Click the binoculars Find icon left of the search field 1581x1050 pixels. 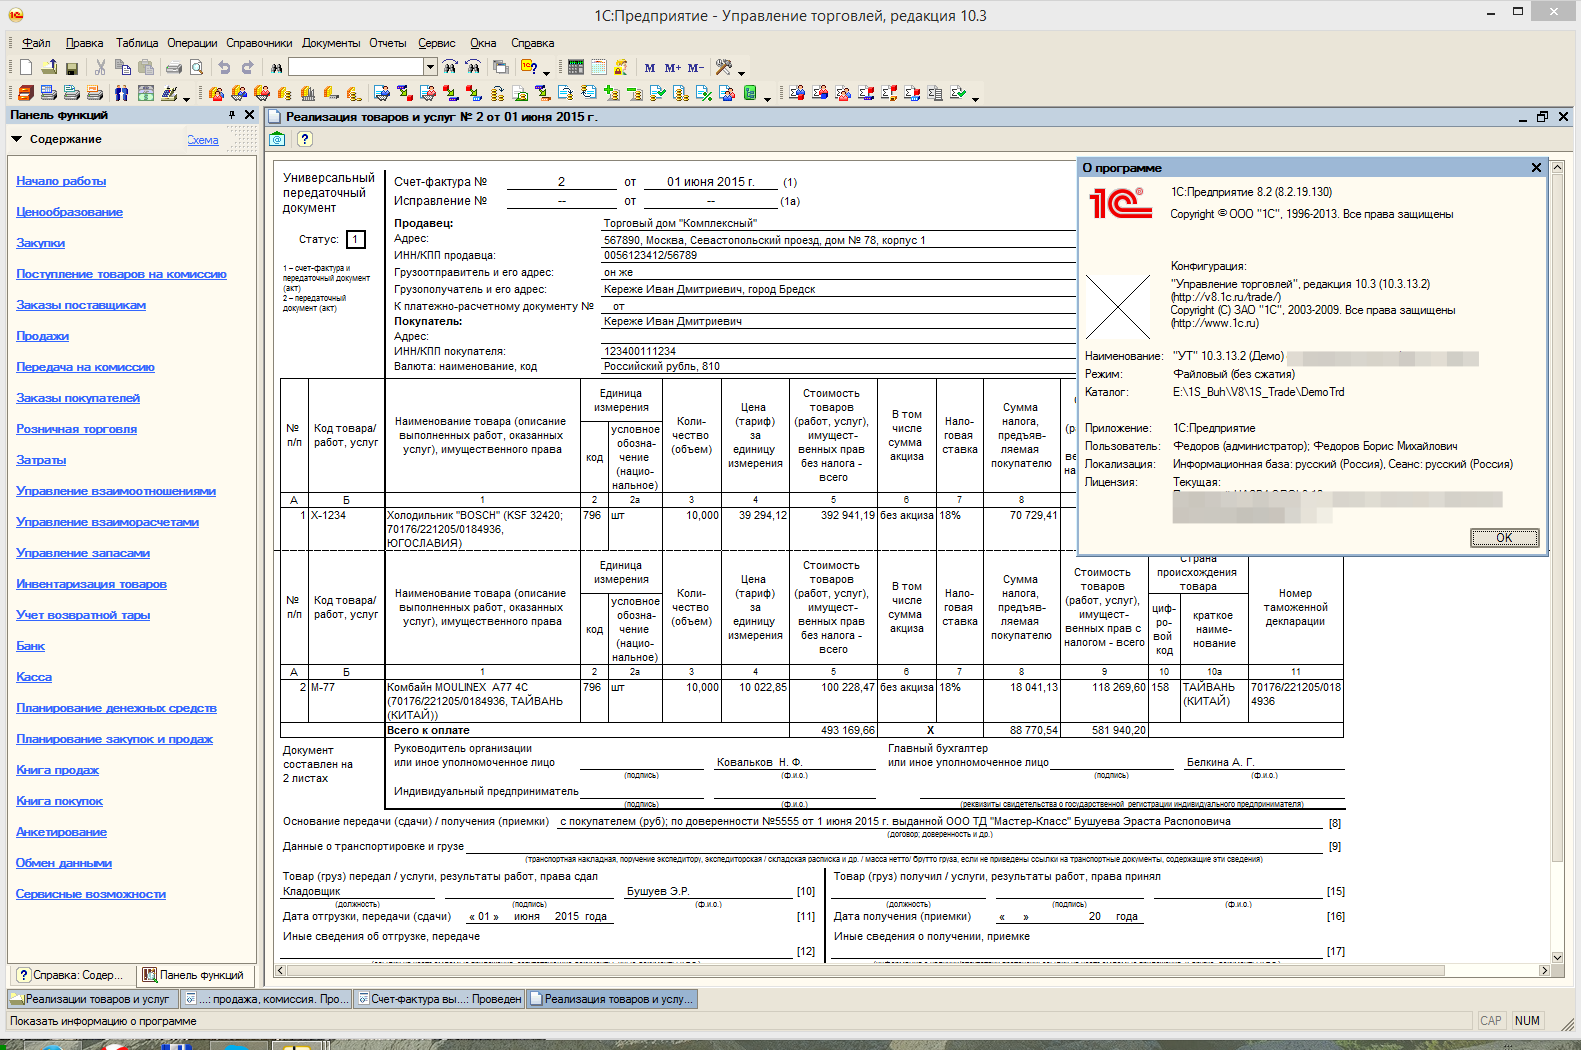(x=276, y=67)
